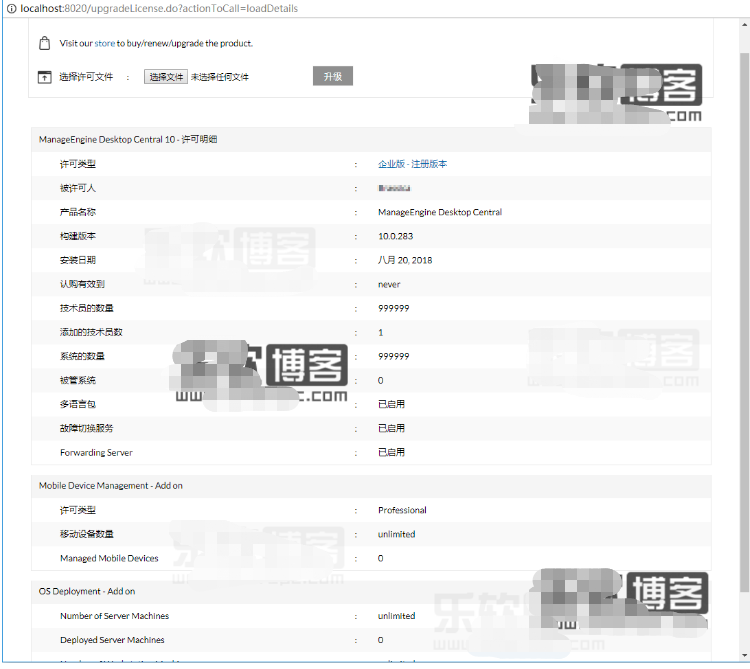Click the scrollbar up arrow

(x=745, y=25)
